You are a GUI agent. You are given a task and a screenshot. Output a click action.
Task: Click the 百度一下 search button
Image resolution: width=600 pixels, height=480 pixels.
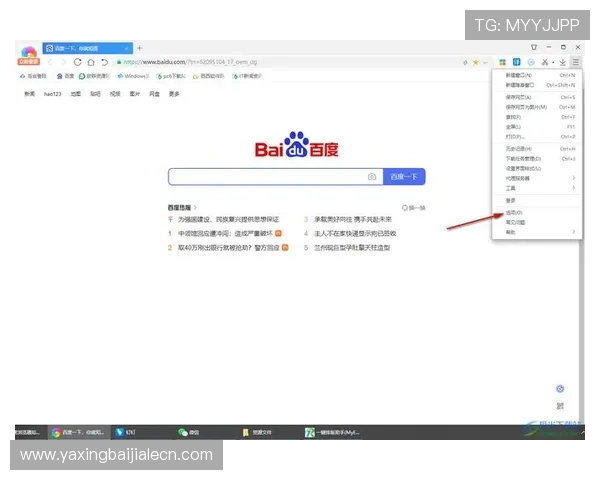pyautogui.click(x=404, y=177)
